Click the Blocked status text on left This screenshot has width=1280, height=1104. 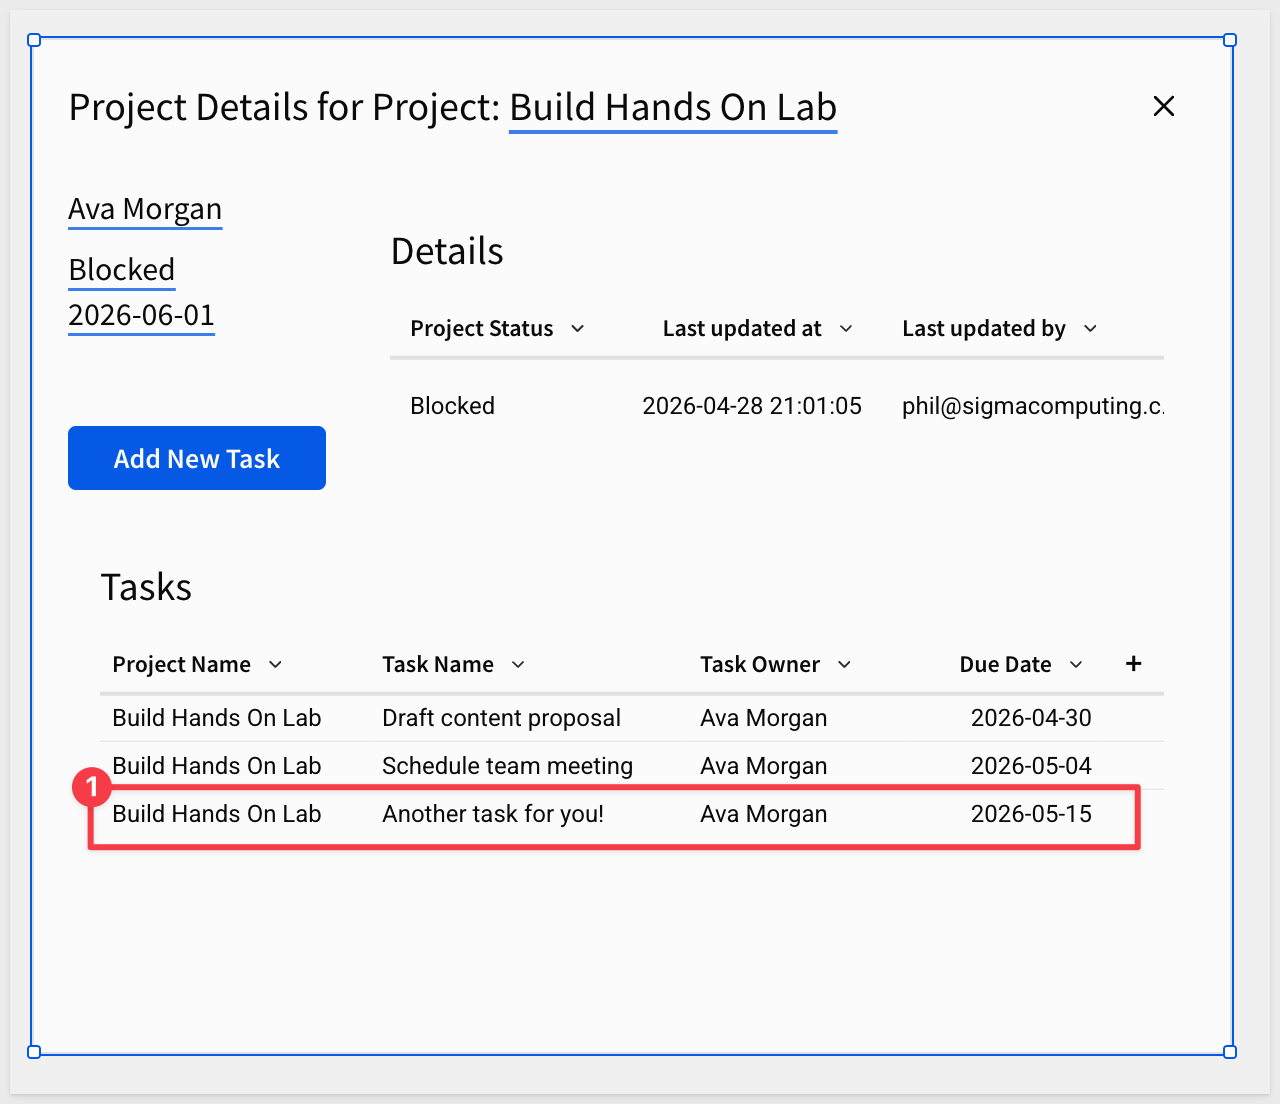(x=122, y=270)
